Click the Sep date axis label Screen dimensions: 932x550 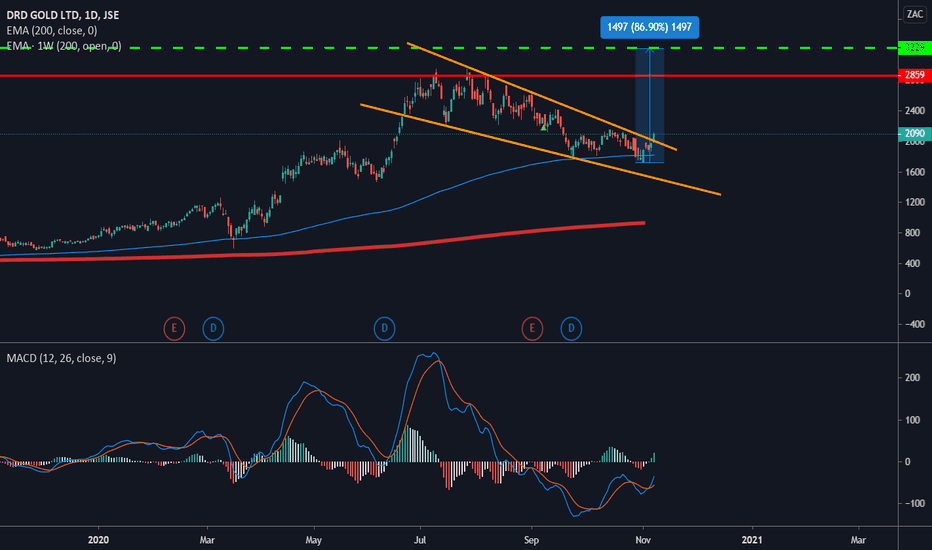[x=531, y=540]
